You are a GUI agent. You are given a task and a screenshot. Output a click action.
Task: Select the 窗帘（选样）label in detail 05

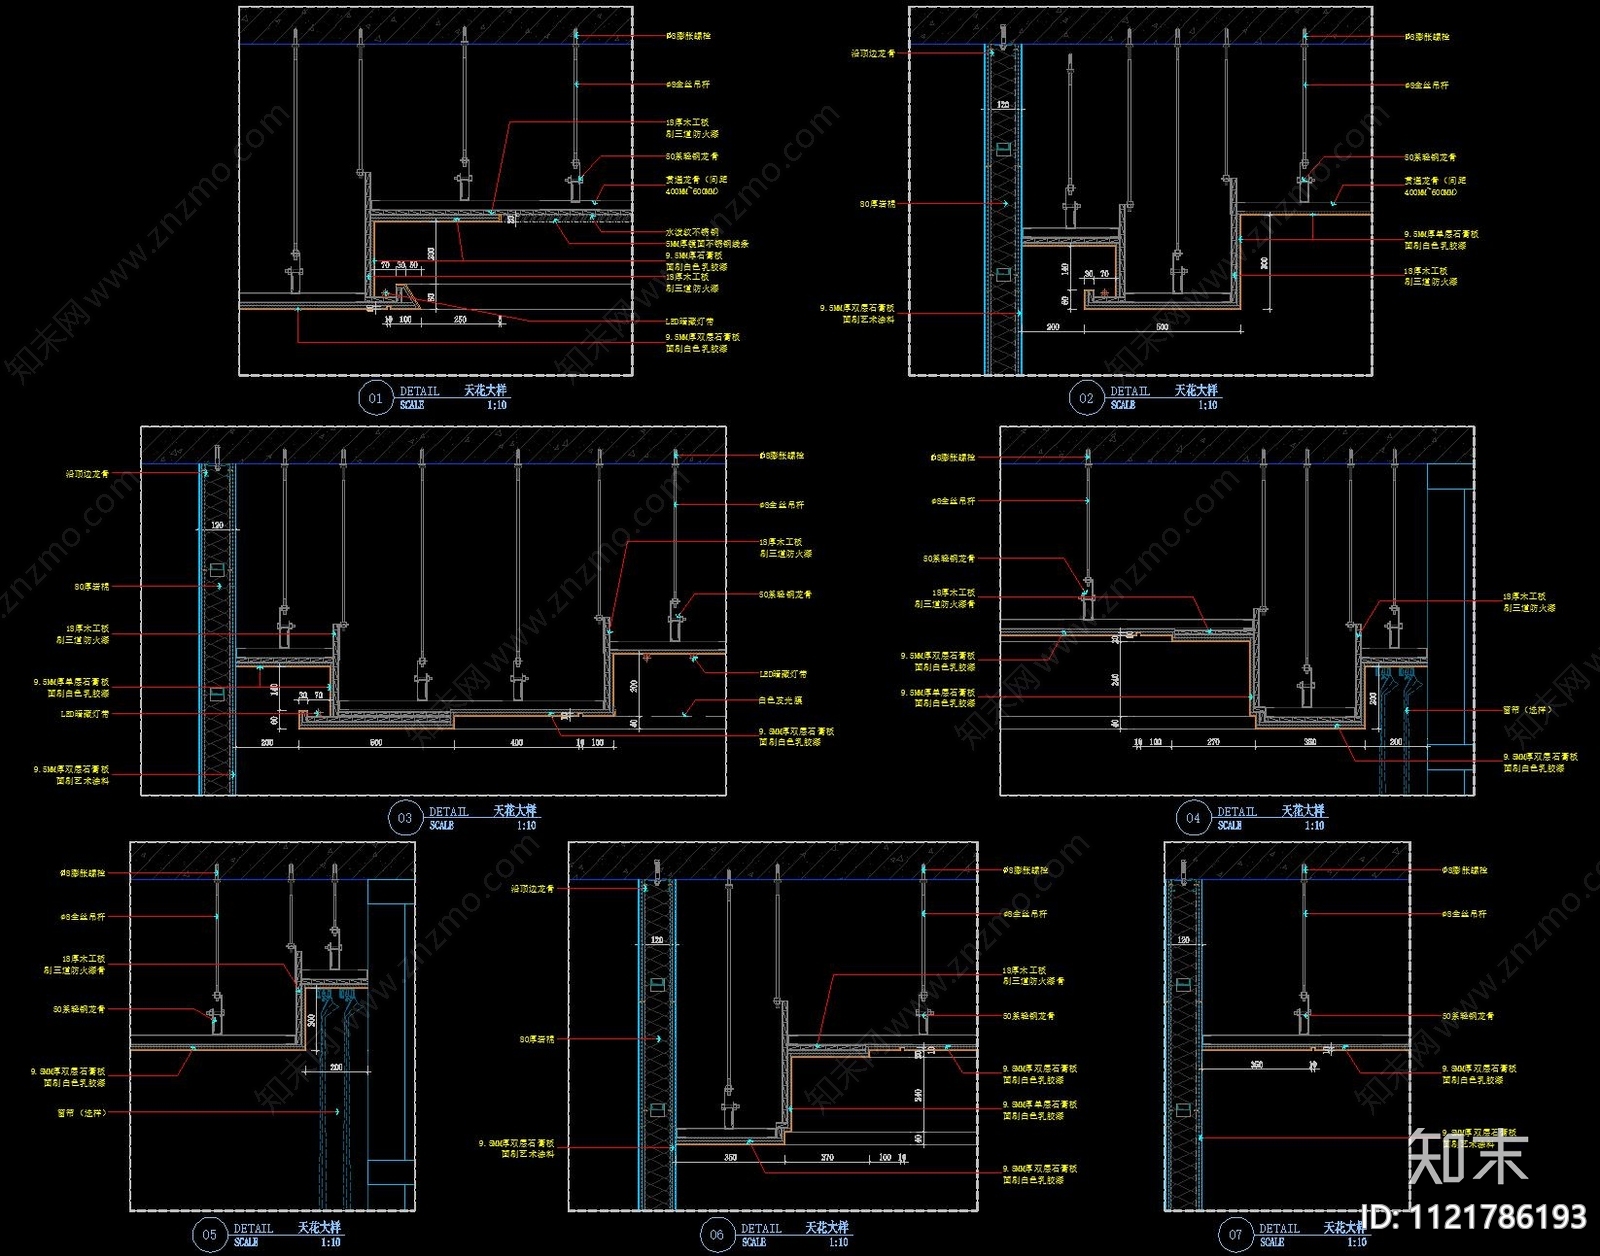[x=81, y=1113]
